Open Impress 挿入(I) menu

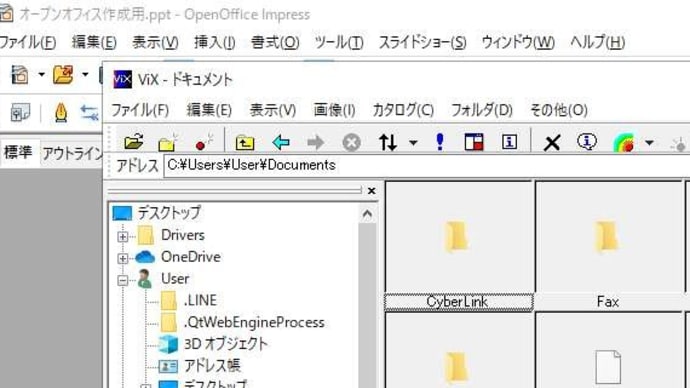tap(215, 43)
